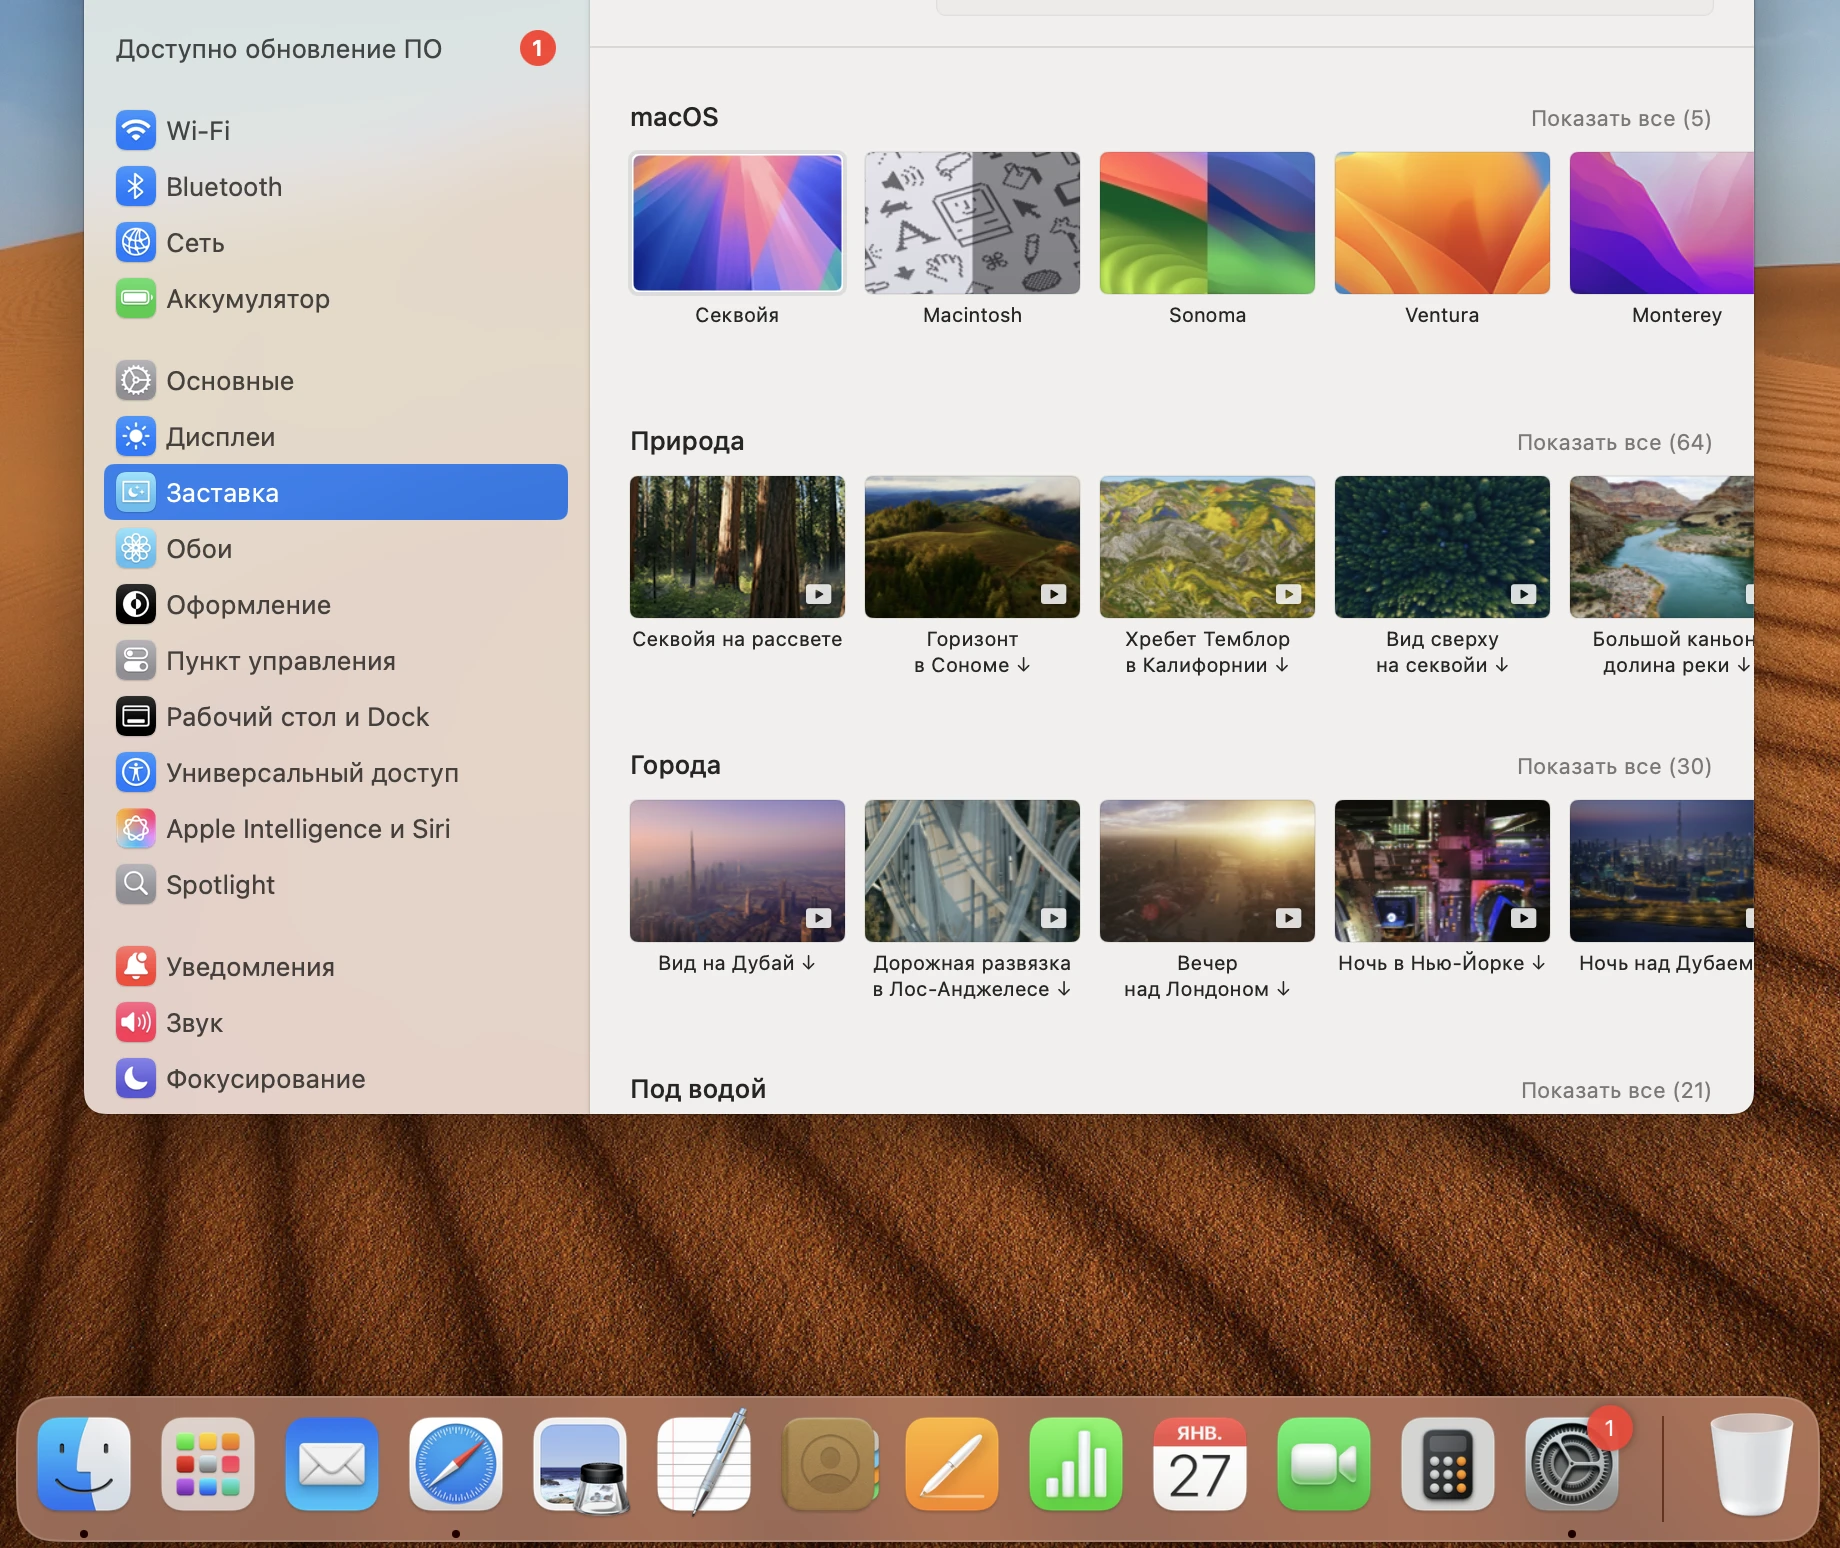The image size is (1840, 1548).
Task: Open Фокусирование settings
Action: (335, 1079)
